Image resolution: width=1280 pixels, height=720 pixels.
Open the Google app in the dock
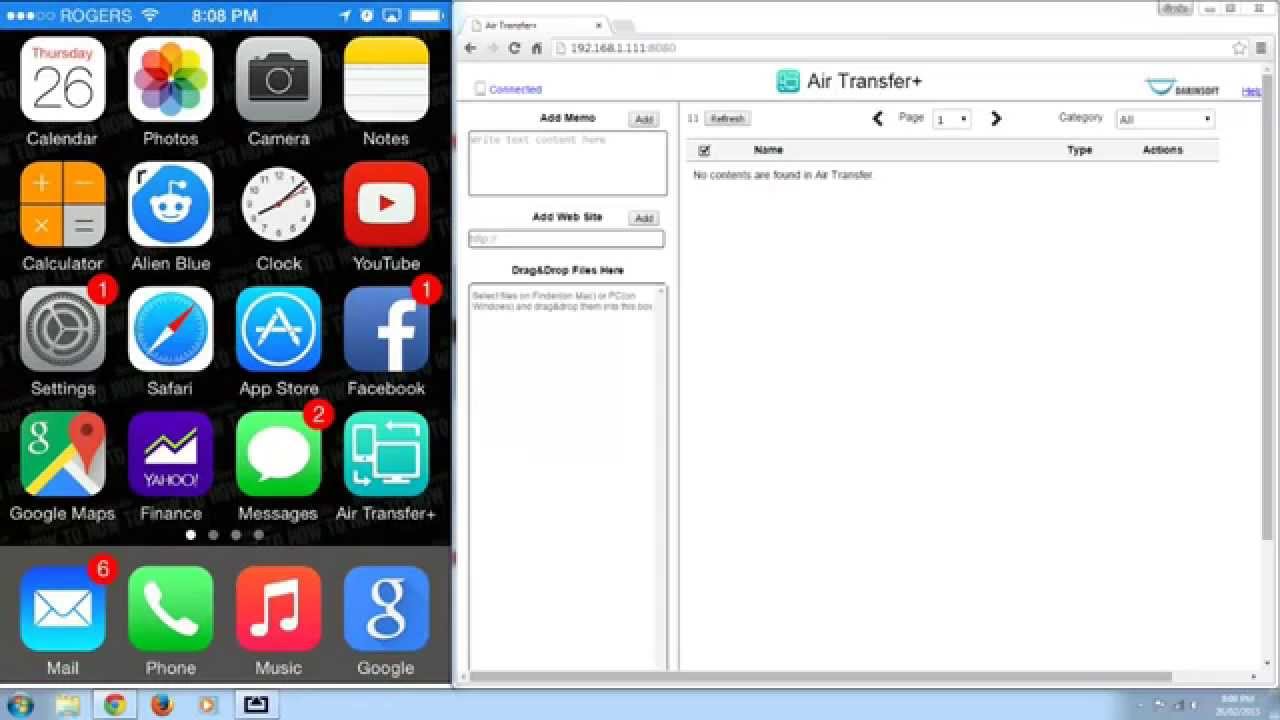click(386, 608)
